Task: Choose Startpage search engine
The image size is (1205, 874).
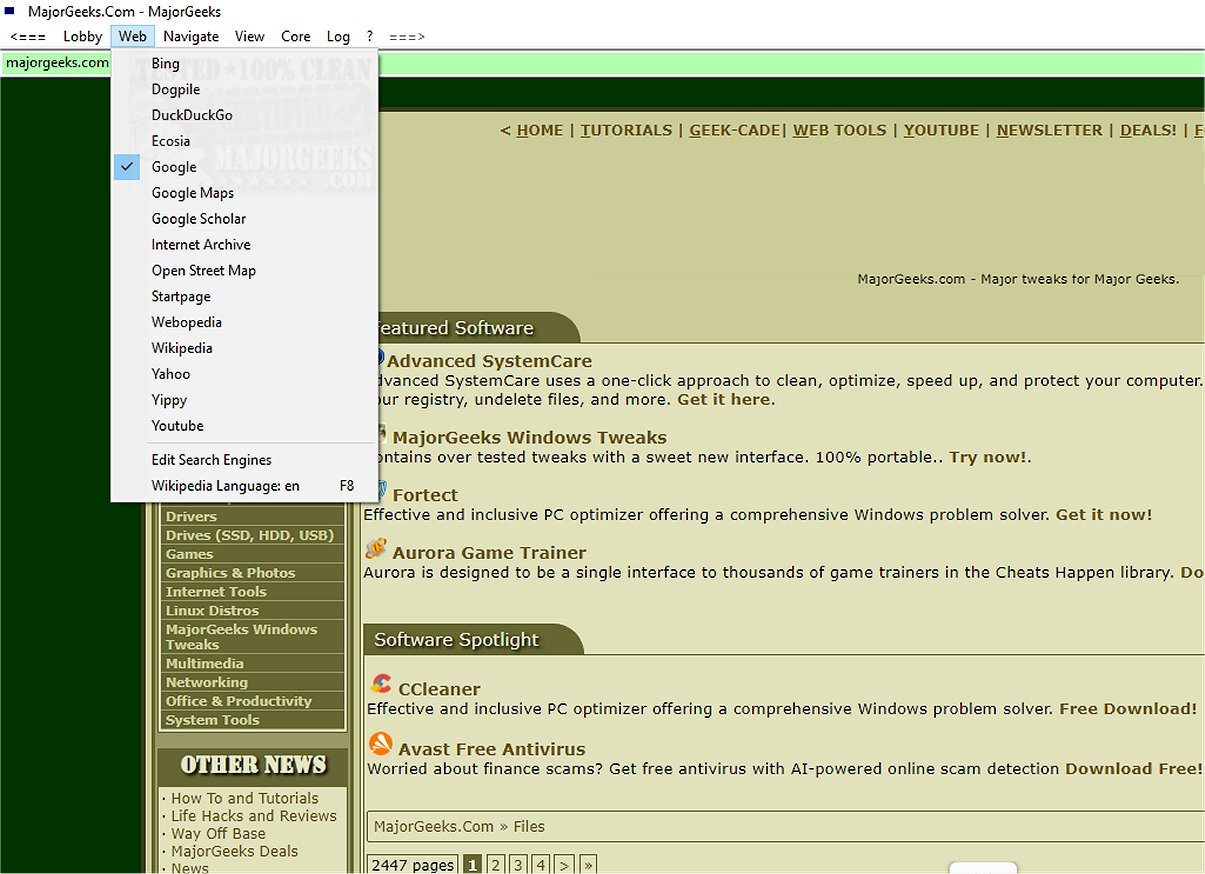Action: click(x=245, y=297)
